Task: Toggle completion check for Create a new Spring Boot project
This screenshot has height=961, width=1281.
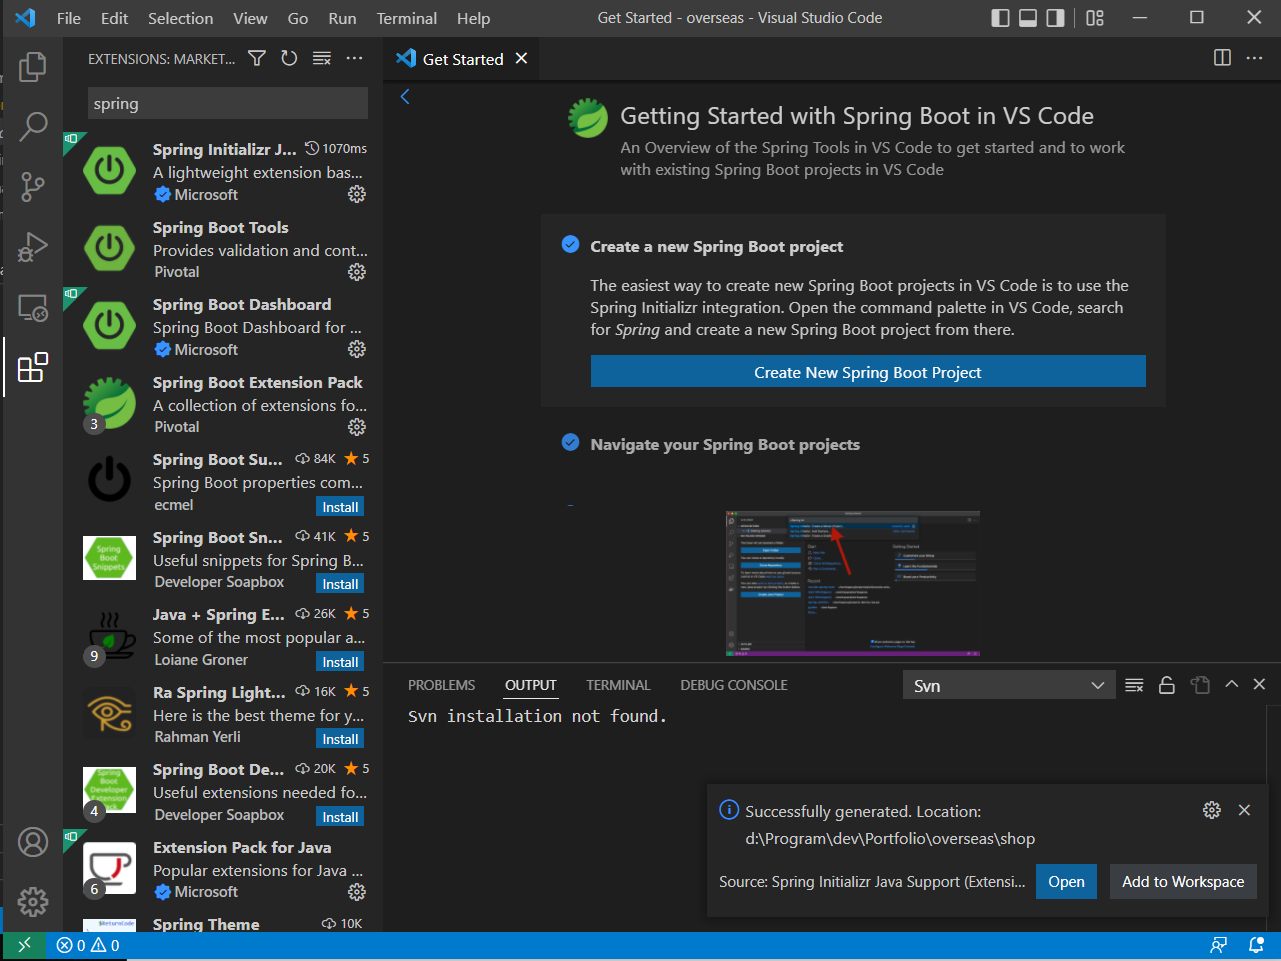Action: pos(570,244)
